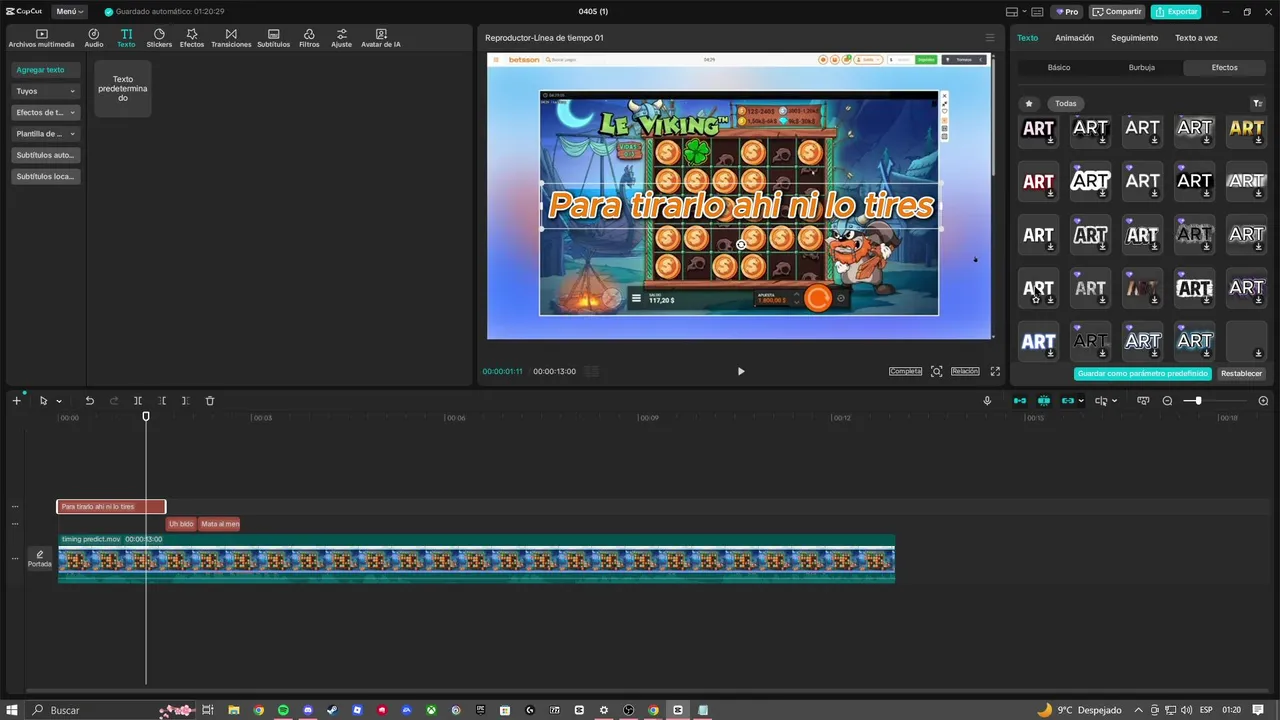The image size is (1280, 720).
Task: Click the favorites star in effects panel
Action: tap(1028, 103)
